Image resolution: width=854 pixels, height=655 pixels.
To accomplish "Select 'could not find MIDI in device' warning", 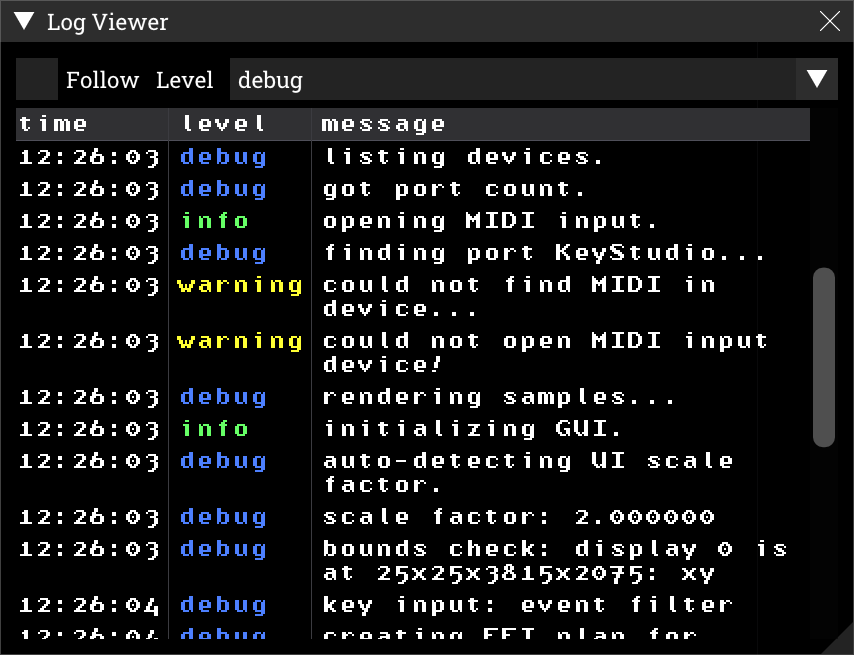I will (x=413, y=297).
